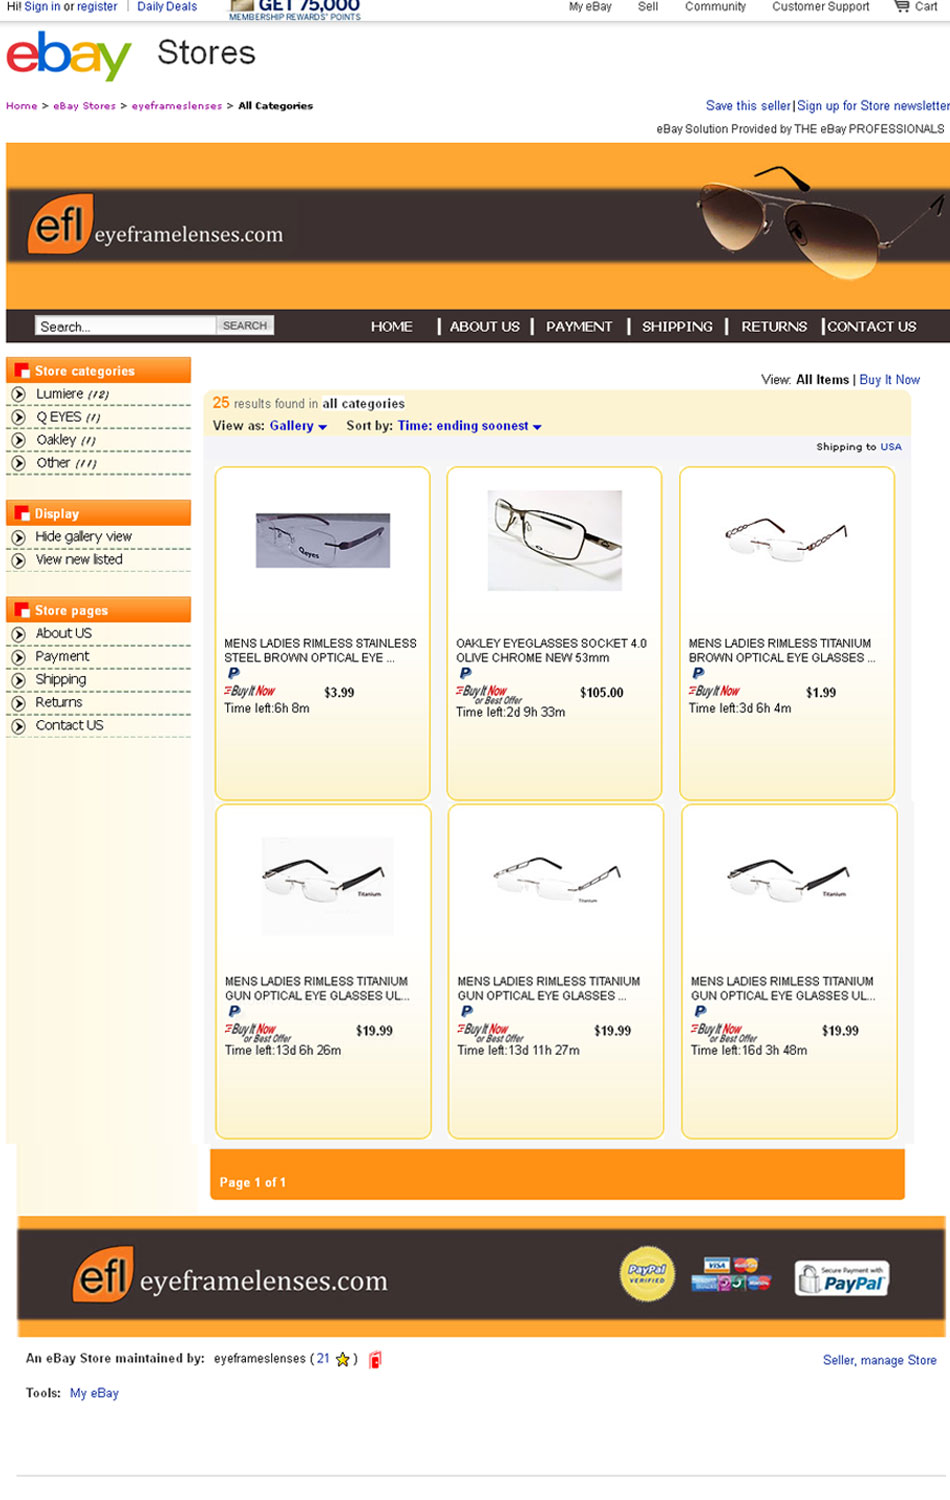Screen dimensions: 950x1500
Task: Click arrow icon beside Payment sidebar link
Action: [18, 657]
